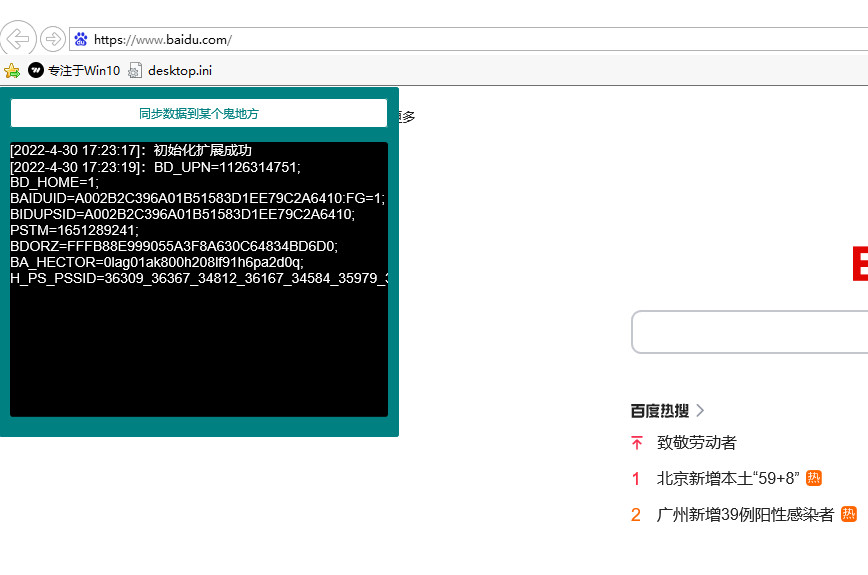
Task: Click the 热 badge after 北京新增本土
Action: (814, 478)
